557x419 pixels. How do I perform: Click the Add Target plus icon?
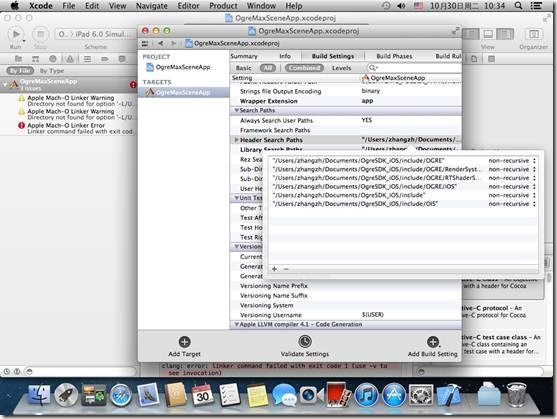(x=184, y=342)
